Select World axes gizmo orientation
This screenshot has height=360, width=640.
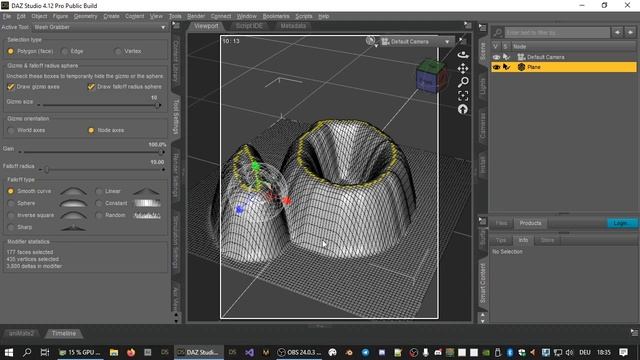tap(11, 130)
